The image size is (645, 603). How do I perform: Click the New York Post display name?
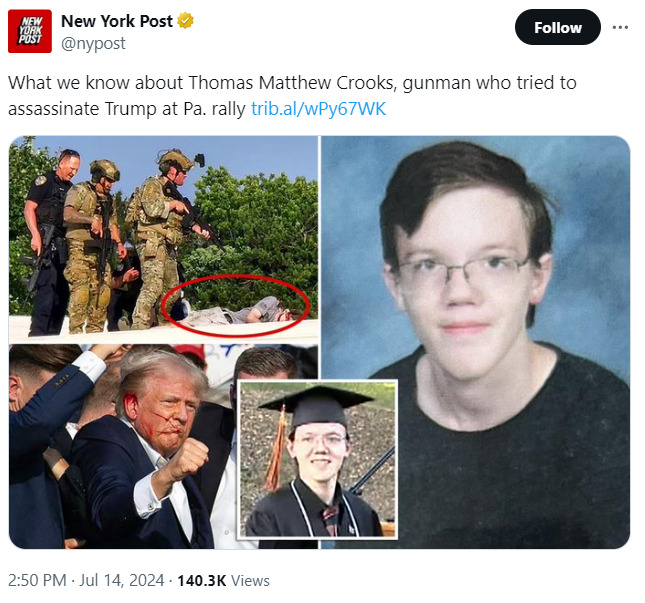117,21
